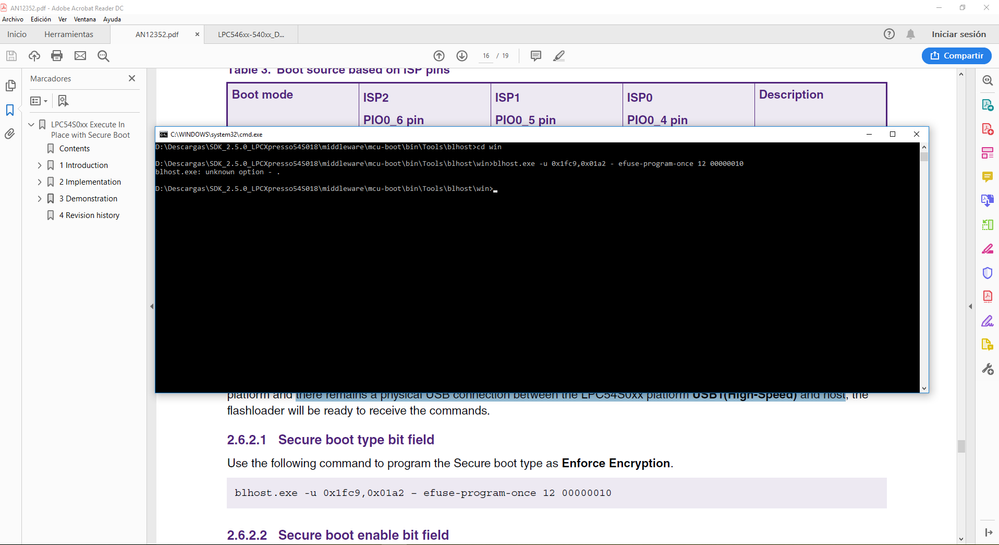Close the Marcadores panel
This screenshot has height=545, width=999.
132,78
